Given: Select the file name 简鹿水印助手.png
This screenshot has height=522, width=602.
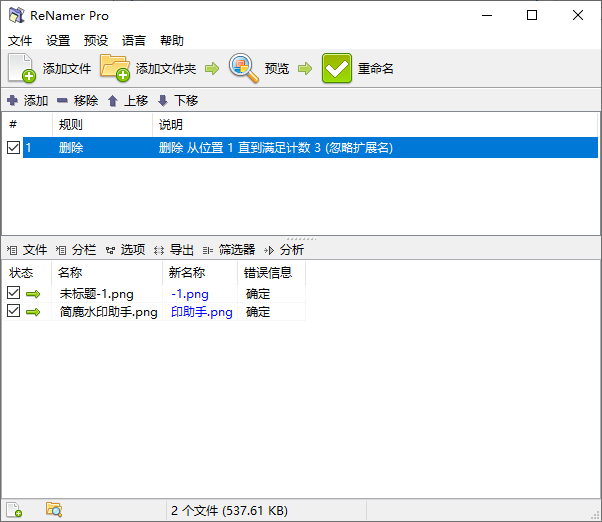Looking at the screenshot, I should coord(109,312).
